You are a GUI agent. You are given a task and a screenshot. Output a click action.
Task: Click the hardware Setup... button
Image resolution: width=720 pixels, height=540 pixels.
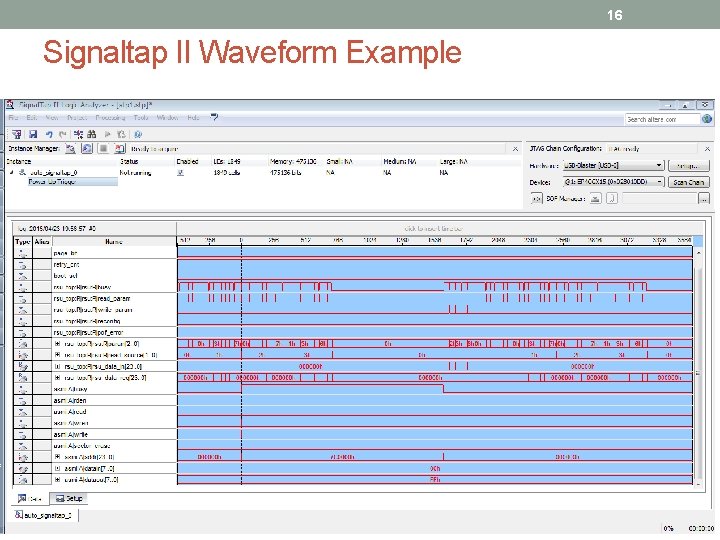pyautogui.click(x=688, y=165)
